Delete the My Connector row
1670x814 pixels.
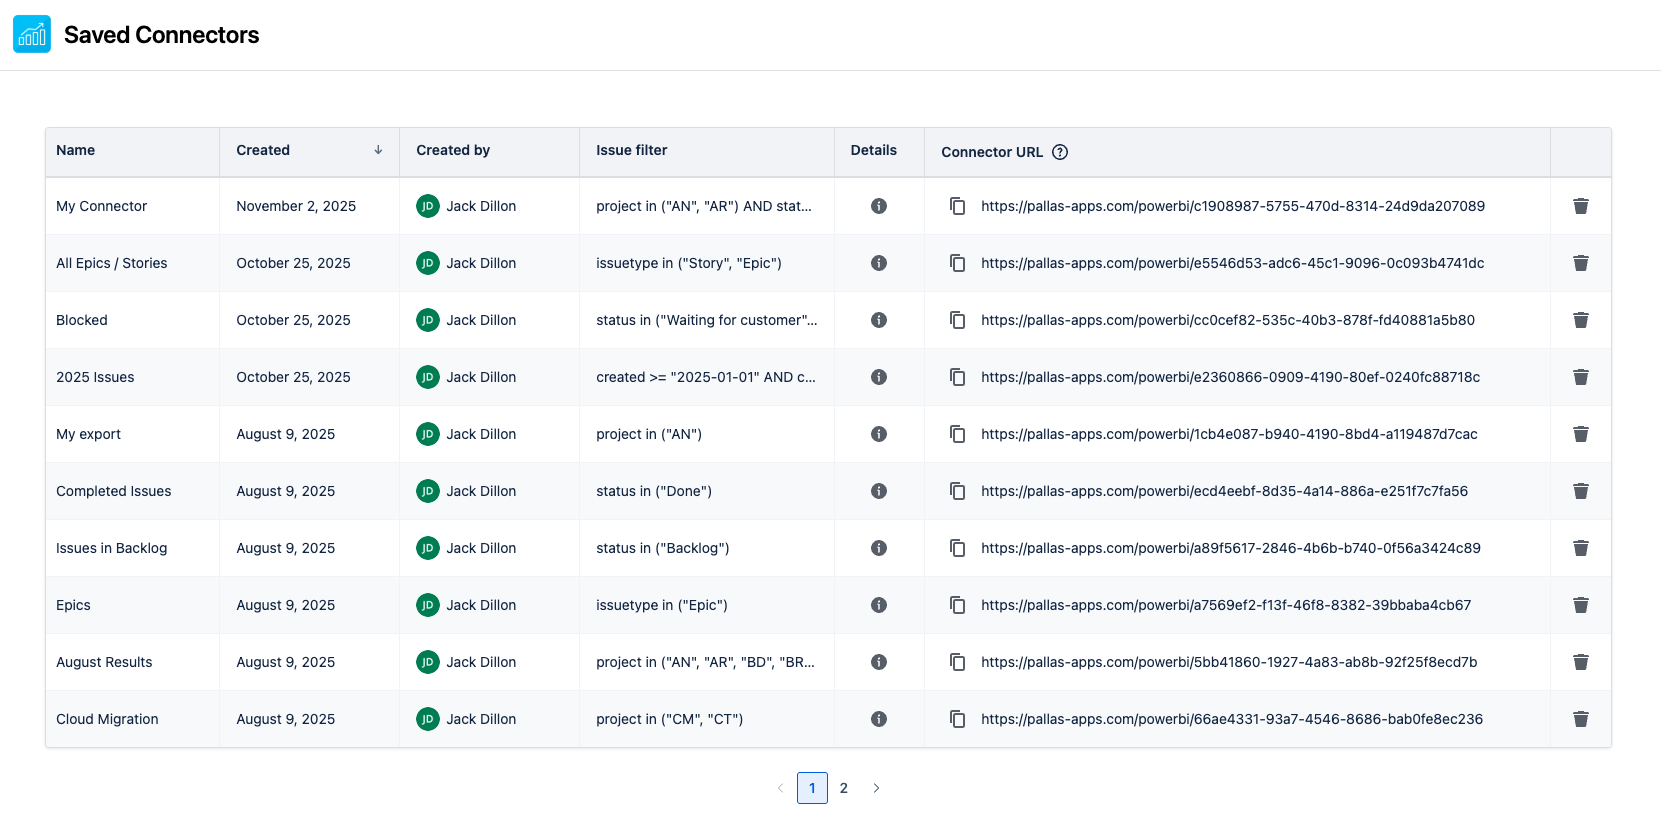pos(1581,206)
